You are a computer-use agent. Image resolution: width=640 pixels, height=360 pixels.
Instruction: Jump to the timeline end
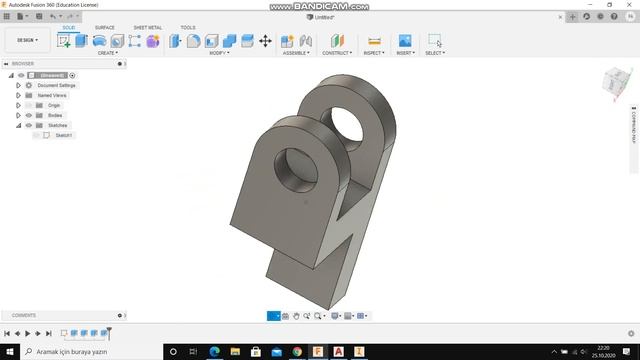point(49,333)
